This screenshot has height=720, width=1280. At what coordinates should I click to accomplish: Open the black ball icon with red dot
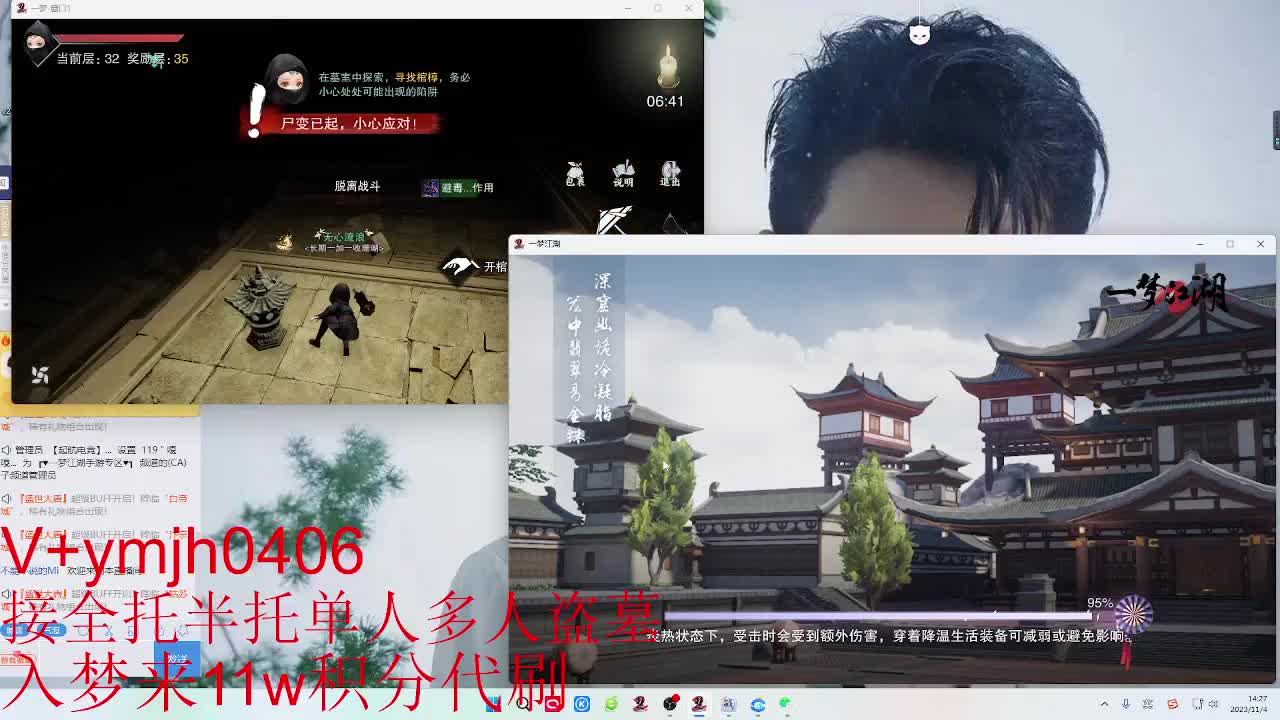[670, 704]
